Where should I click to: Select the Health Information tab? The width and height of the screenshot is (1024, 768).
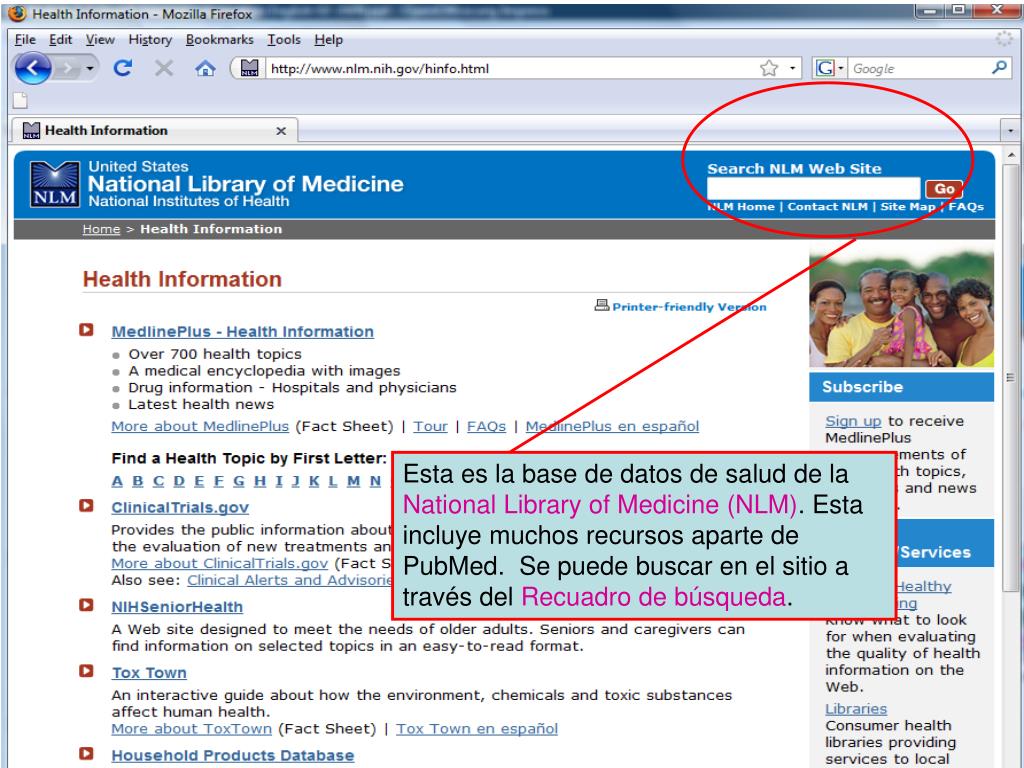pos(154,130)
